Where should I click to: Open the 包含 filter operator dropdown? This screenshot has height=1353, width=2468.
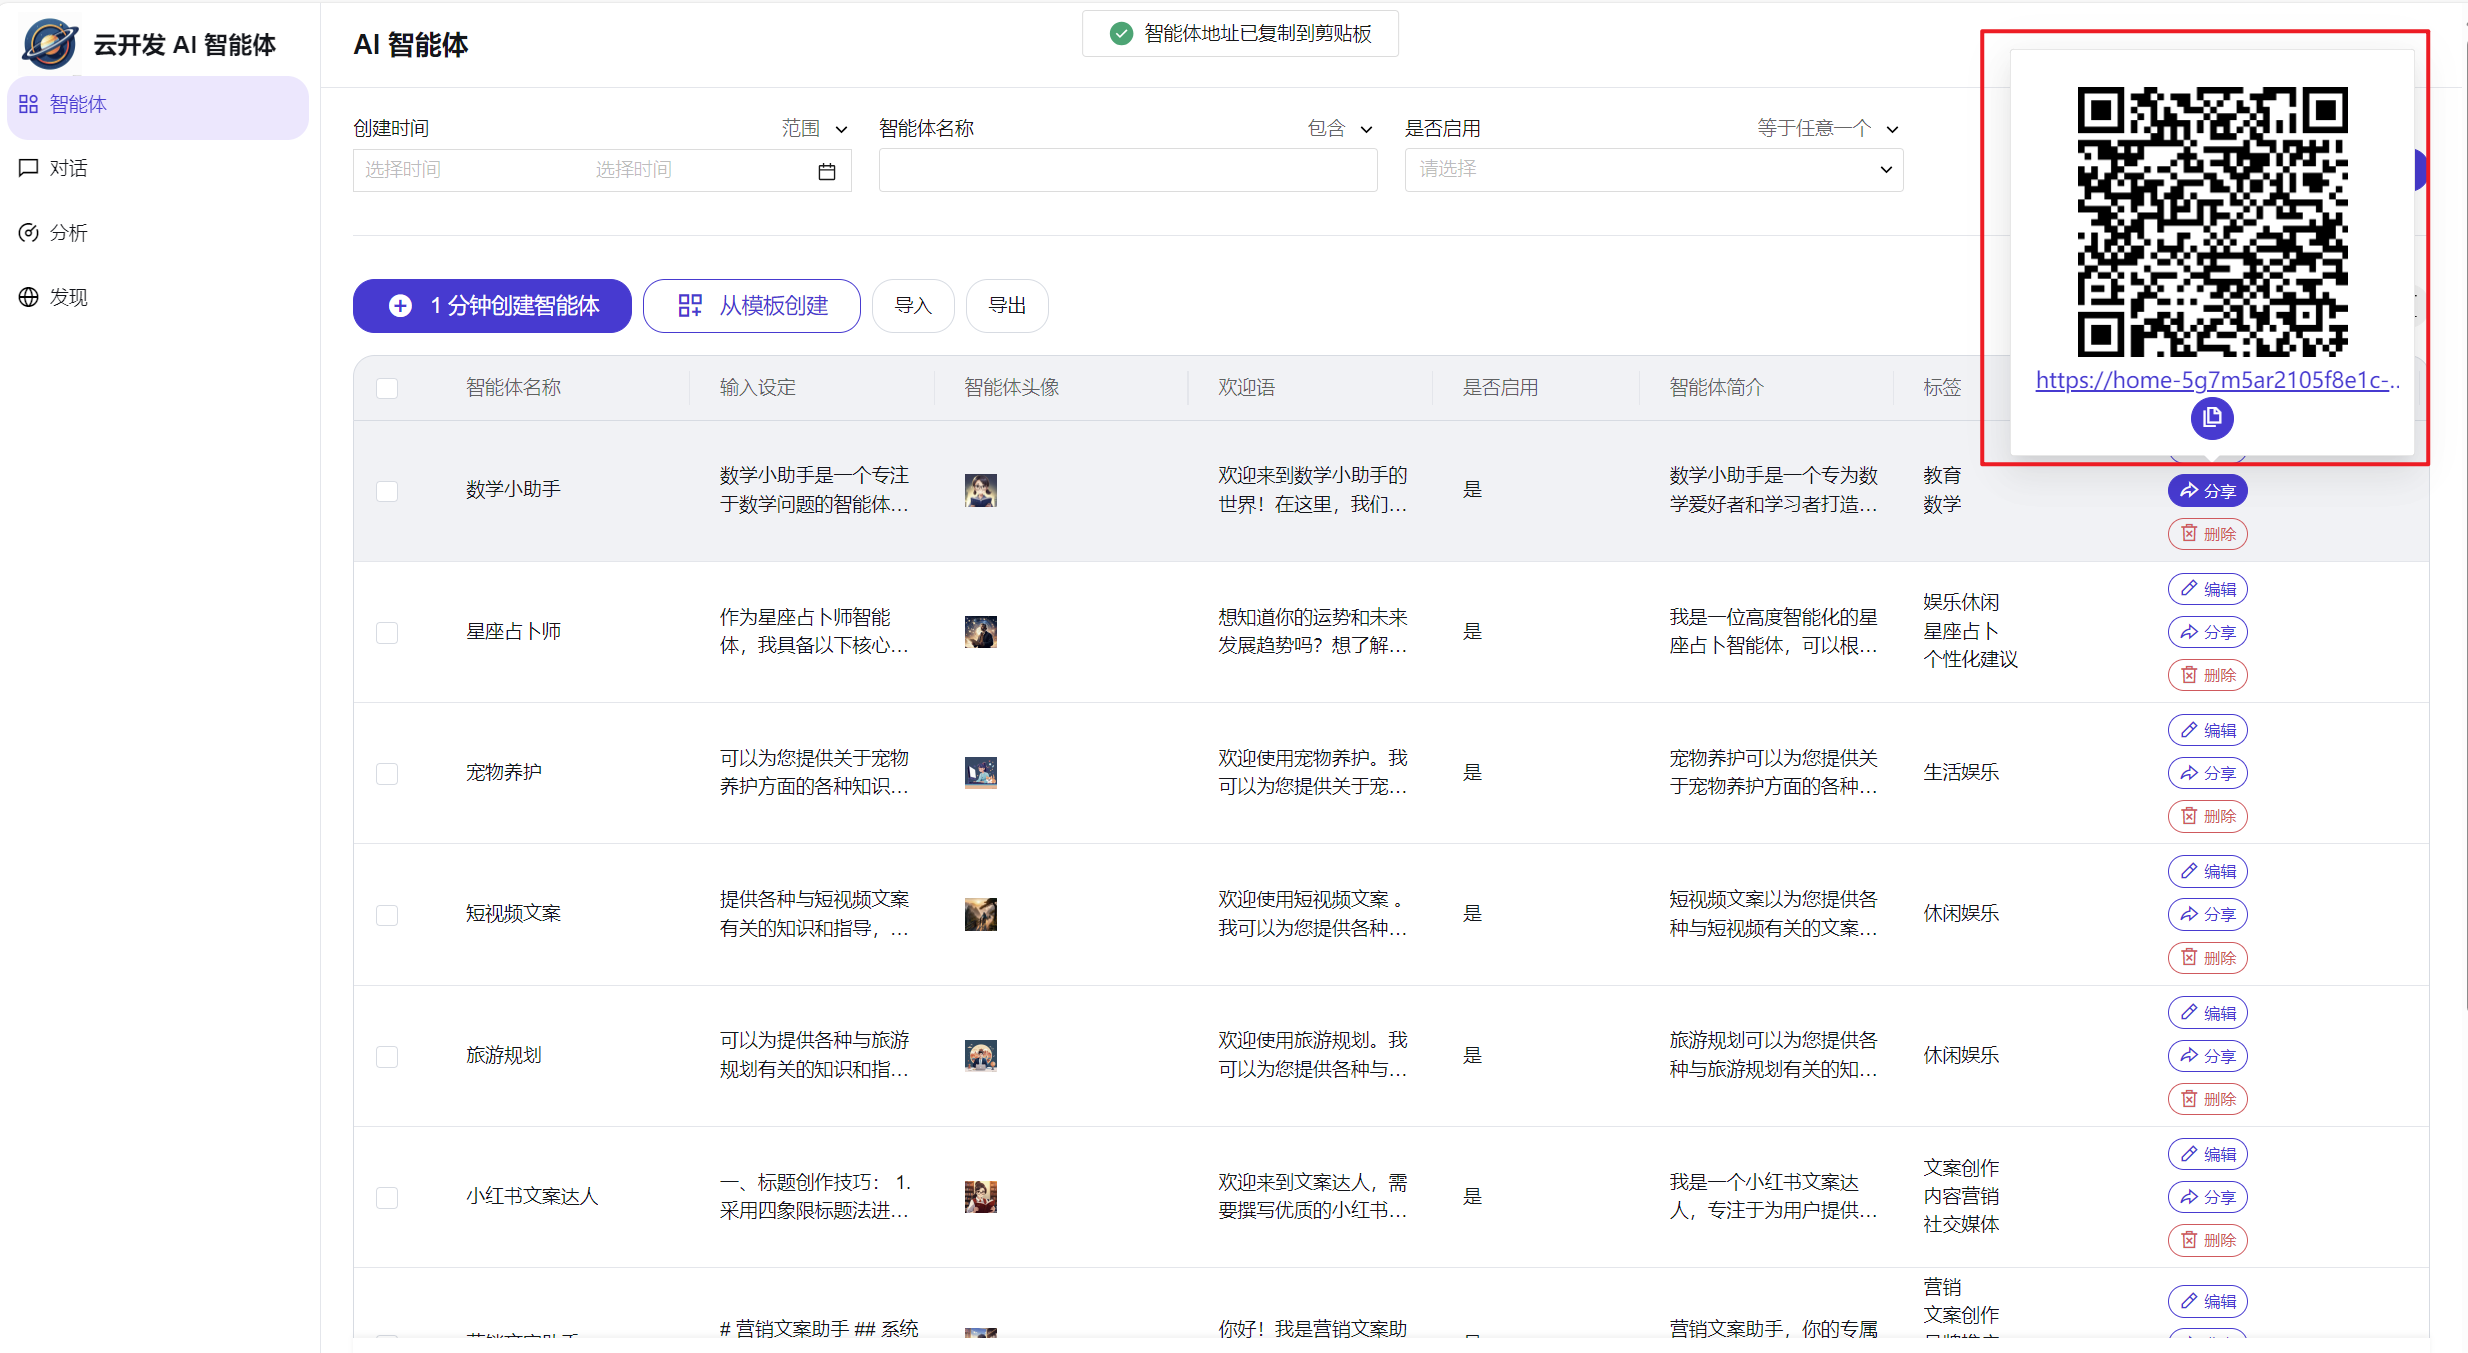pos(1340,129)
